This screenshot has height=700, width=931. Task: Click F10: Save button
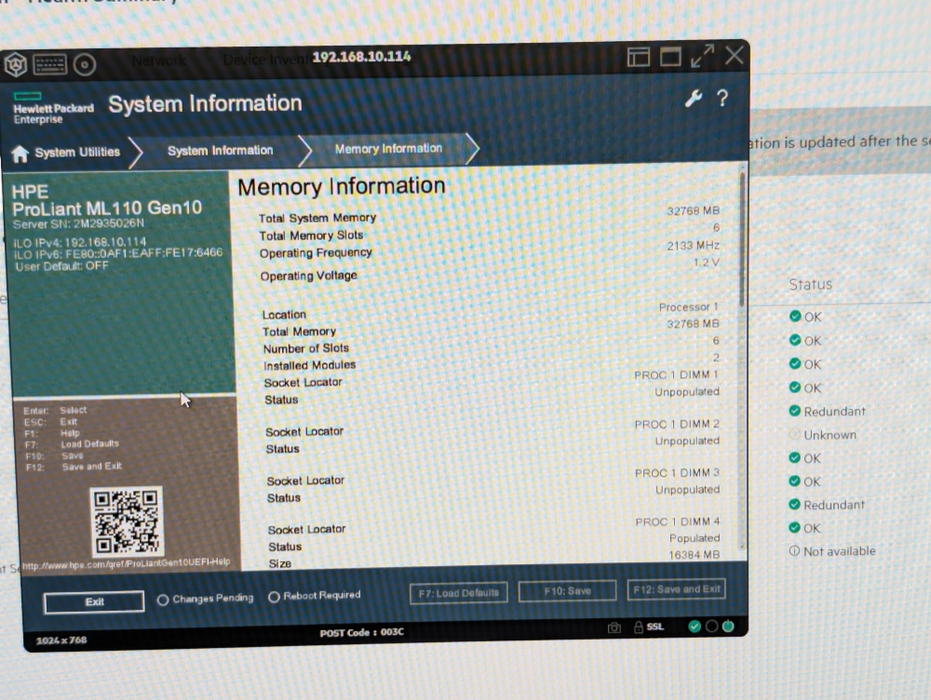click(x=567, y=591)
